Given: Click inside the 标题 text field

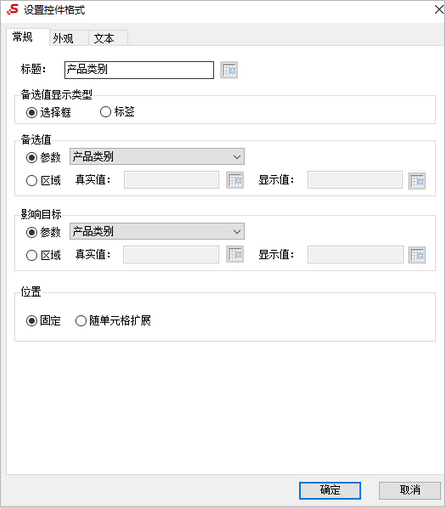Looking at the screenshot, I should coord(139,70).
